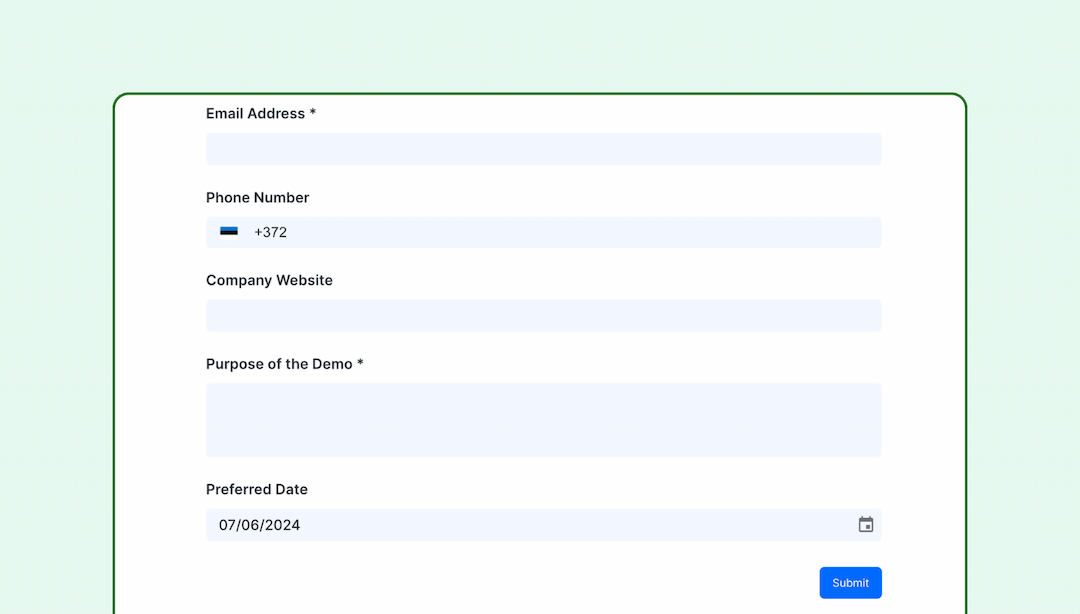This screenshot has height=614, width=1080.
Task: Submit the demo request form
Action: pyautogui.click(x=850, y=583)
